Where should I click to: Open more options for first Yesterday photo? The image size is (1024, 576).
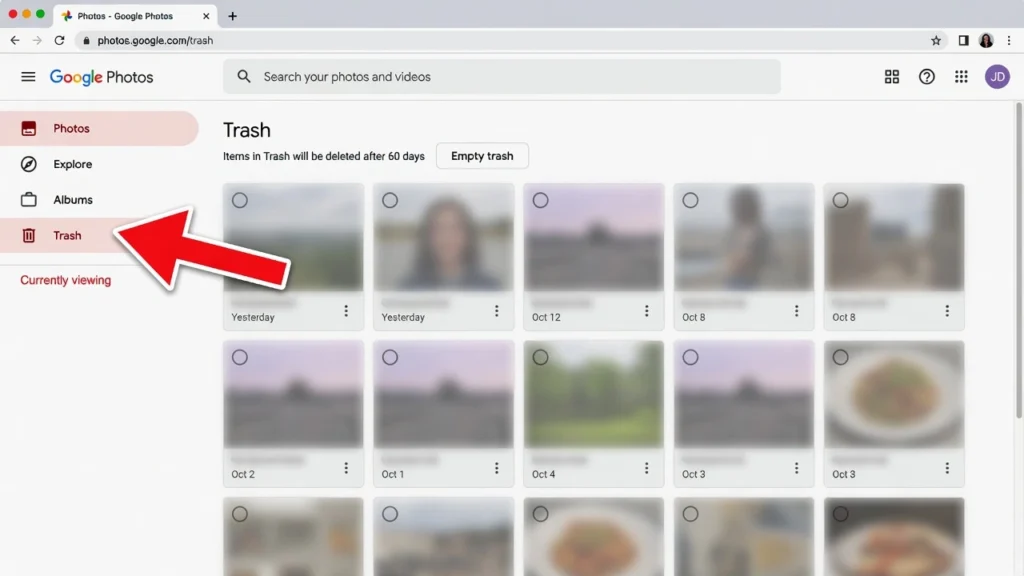[x=346, y=311]
